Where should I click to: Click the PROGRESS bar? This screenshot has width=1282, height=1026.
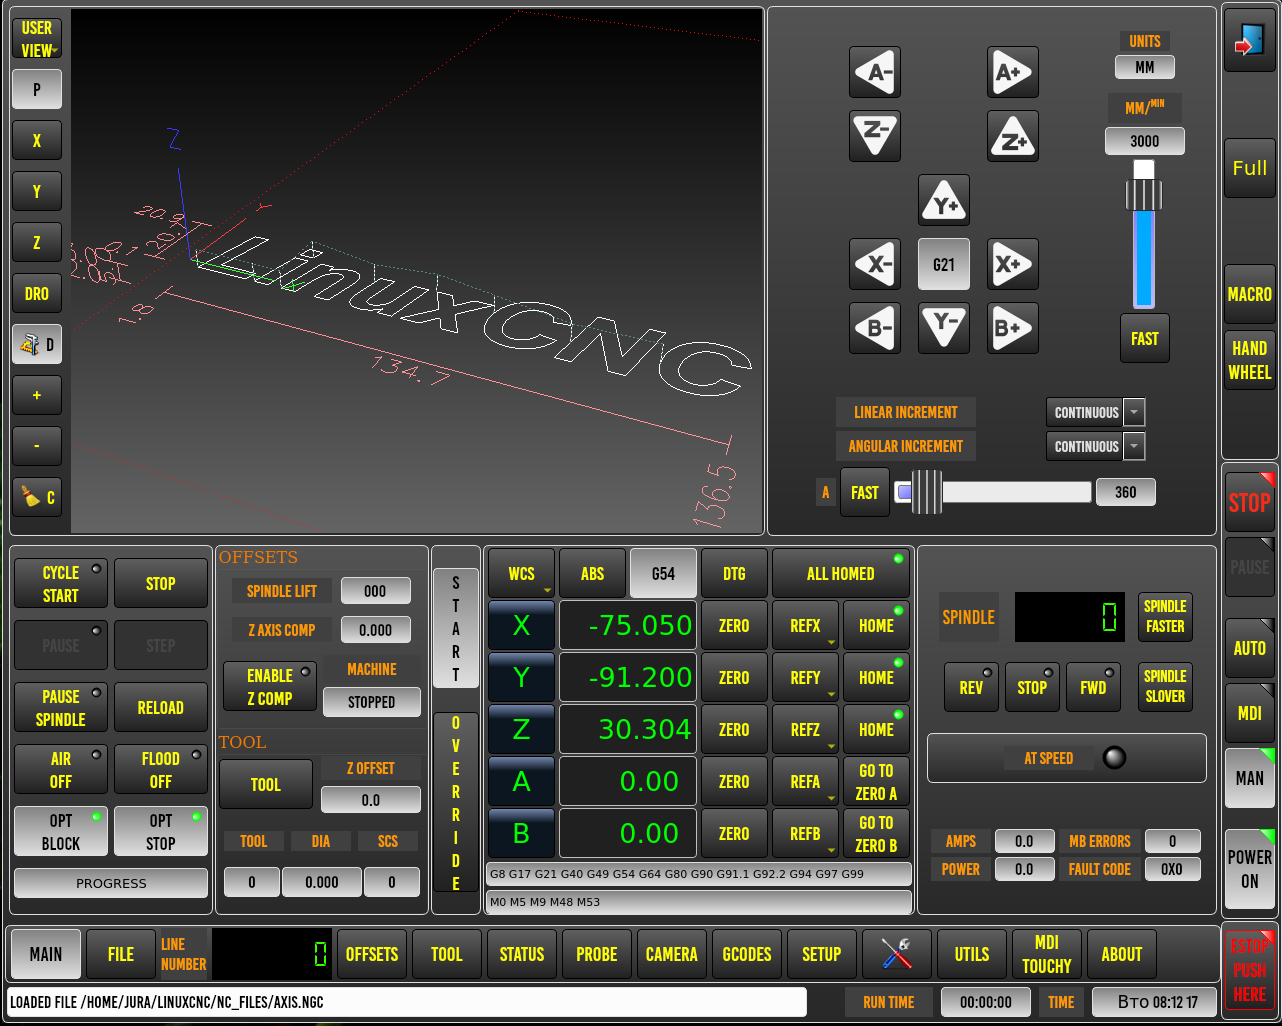tap(111, 883)
